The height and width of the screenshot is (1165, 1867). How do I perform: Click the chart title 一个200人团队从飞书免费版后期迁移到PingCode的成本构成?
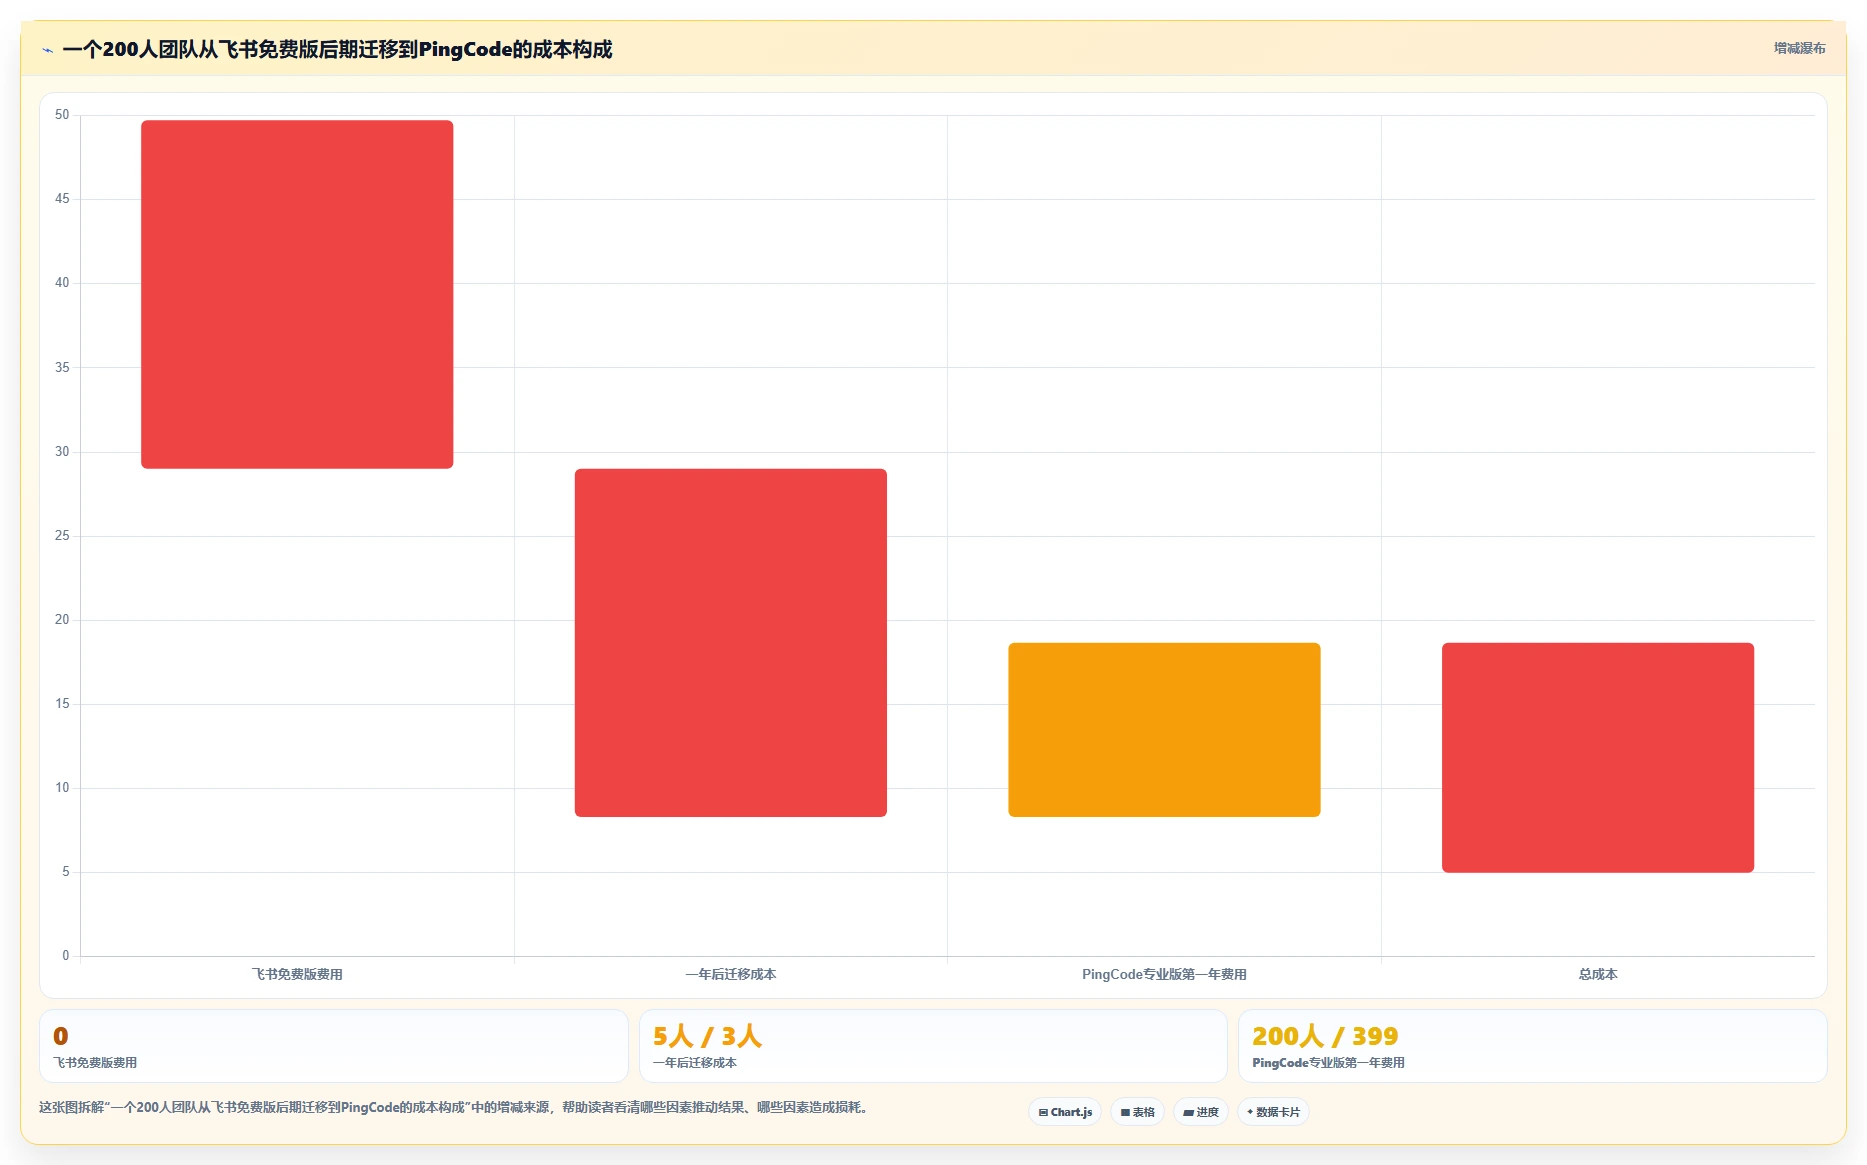337,50
